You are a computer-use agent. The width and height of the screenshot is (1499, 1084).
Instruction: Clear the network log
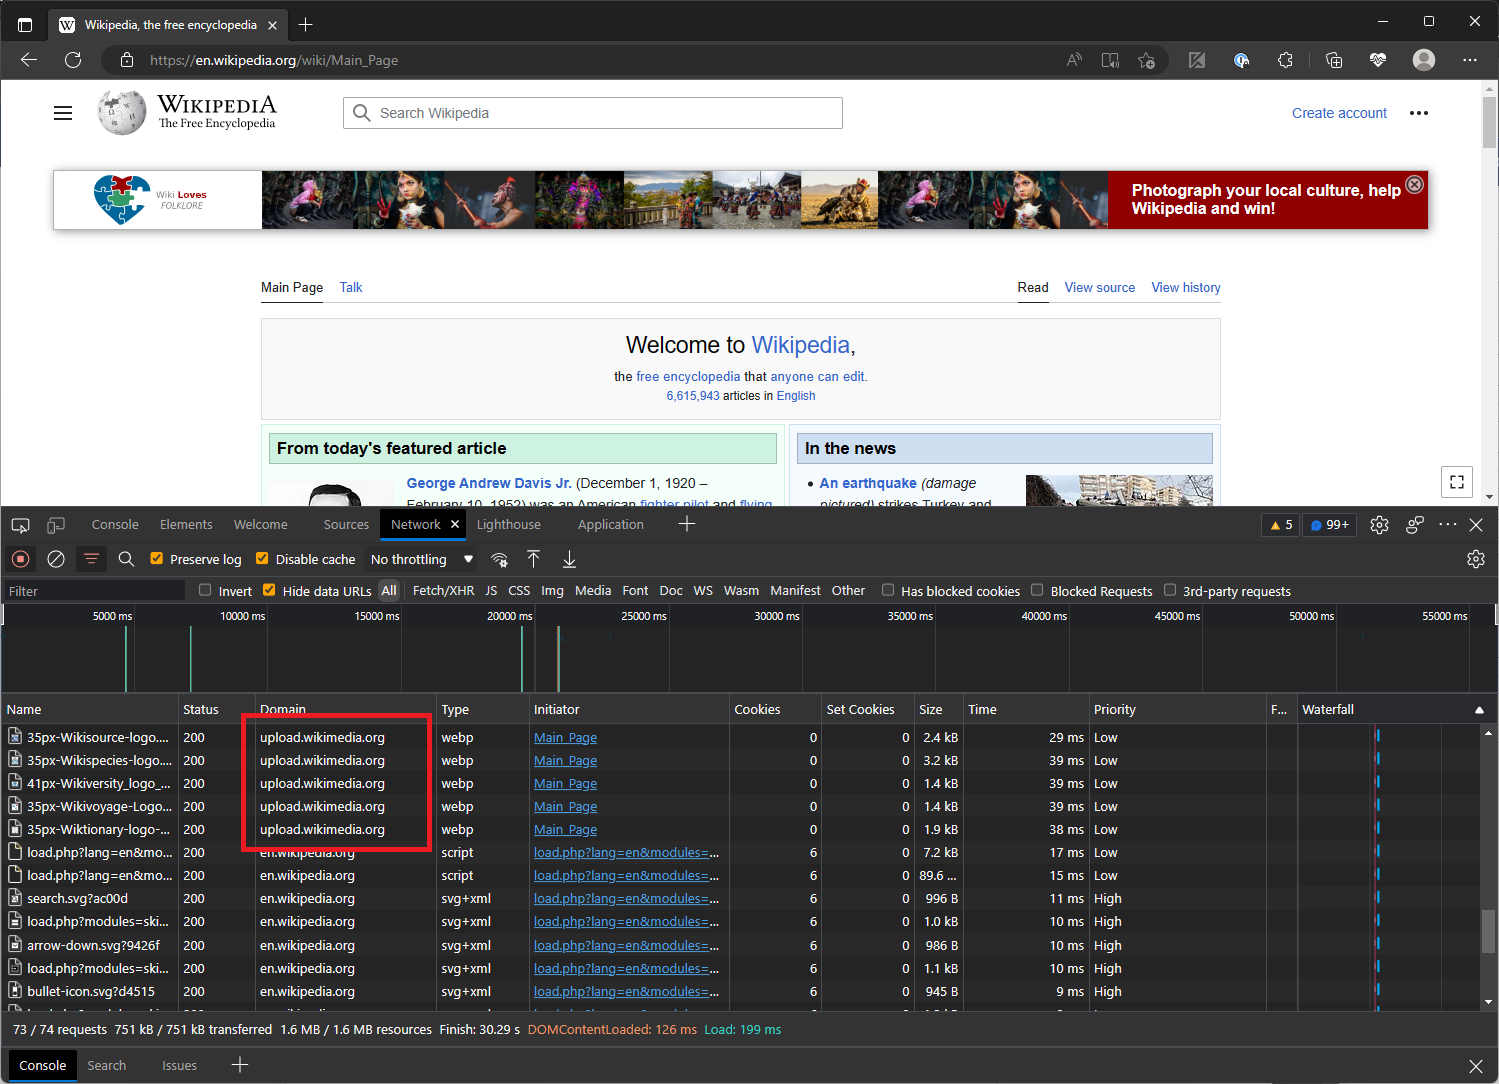click(x=56, y=559)
